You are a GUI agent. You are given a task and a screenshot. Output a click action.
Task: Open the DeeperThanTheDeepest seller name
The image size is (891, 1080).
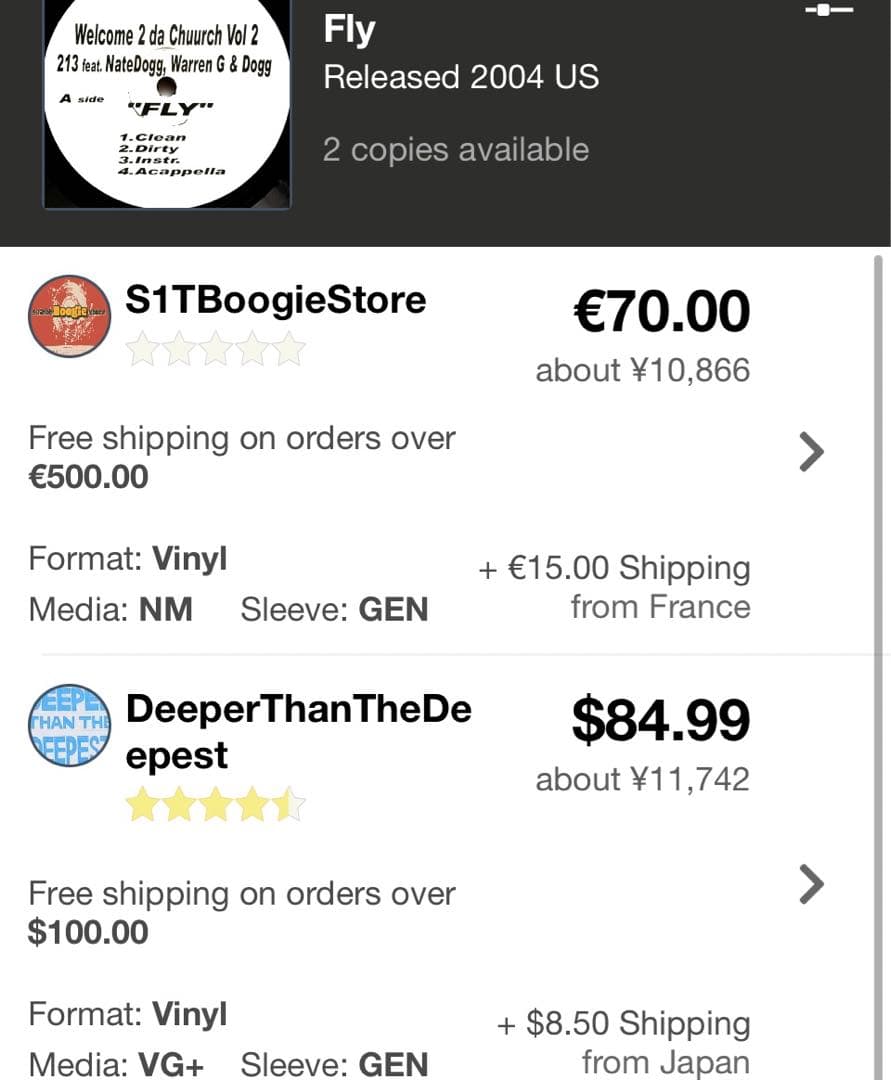(299, 731)
